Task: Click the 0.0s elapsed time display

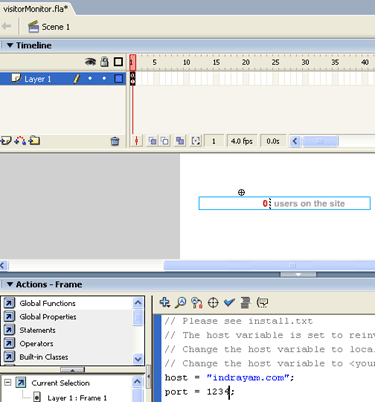Action: [x=273, y=141]
